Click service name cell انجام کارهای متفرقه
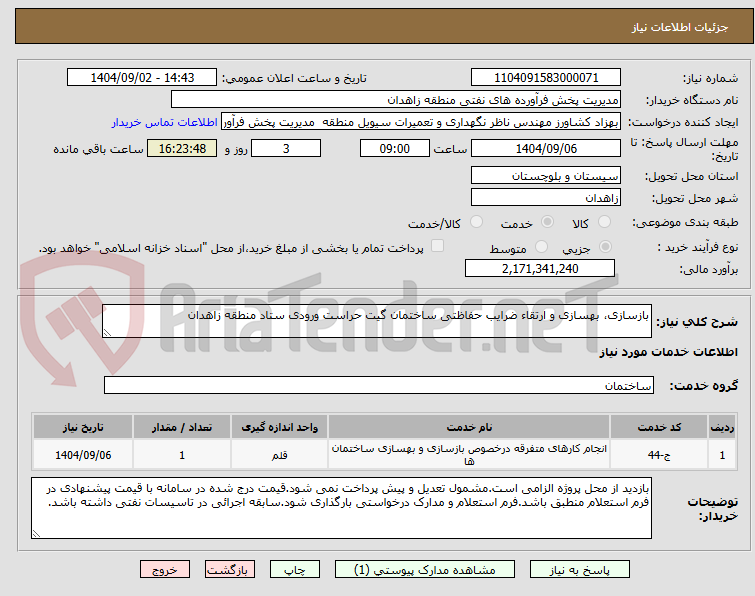The width and height of the screenshot is (755, 596). pos(469,455)
